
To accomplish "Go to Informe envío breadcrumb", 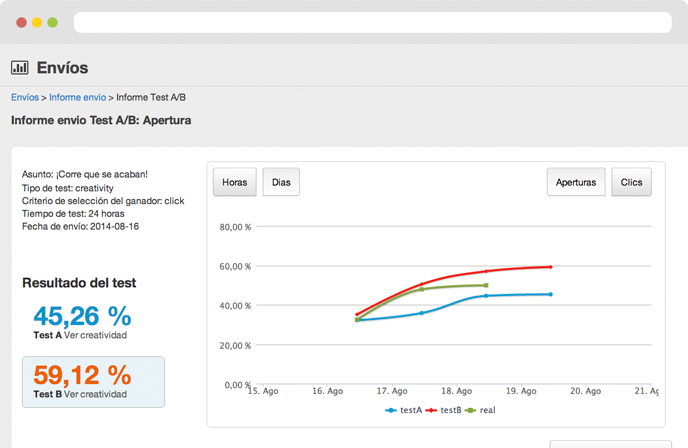I will 78,97.
